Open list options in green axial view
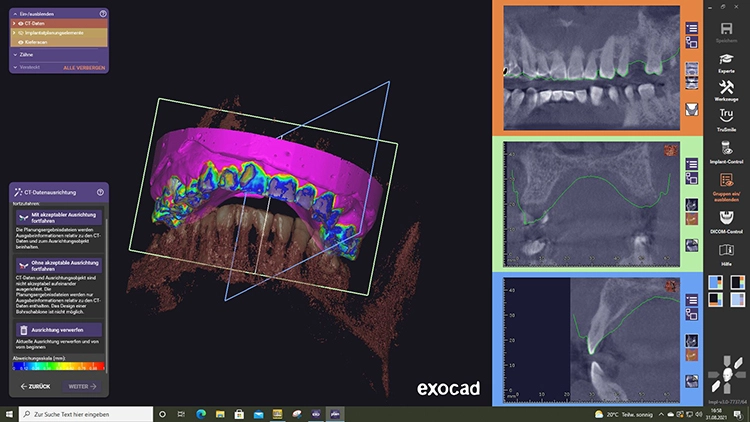 click(x=692, y=164)
